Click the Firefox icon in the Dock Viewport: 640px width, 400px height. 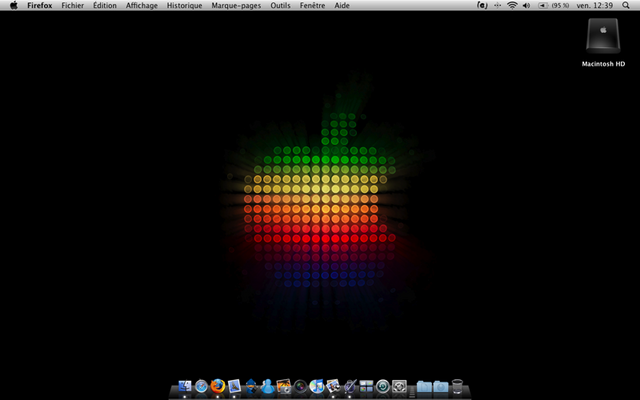tap(218, 386)
